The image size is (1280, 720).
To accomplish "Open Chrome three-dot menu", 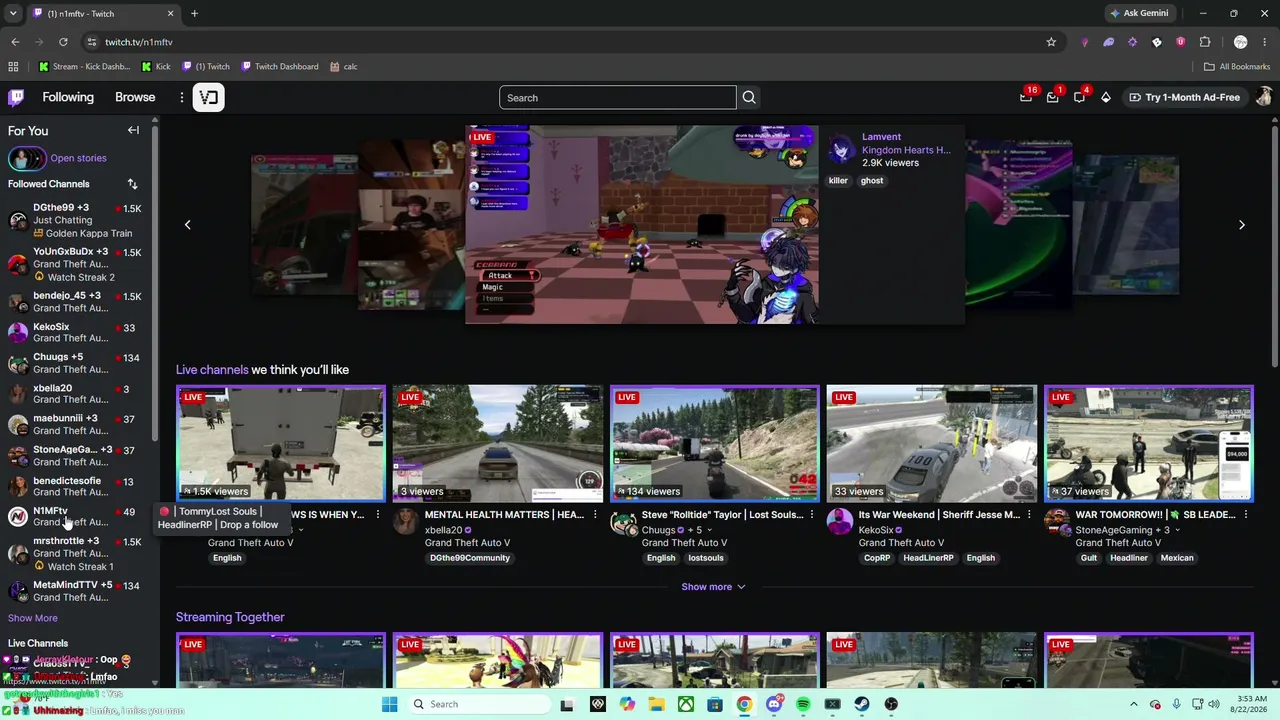I will tap(1266, 42).
